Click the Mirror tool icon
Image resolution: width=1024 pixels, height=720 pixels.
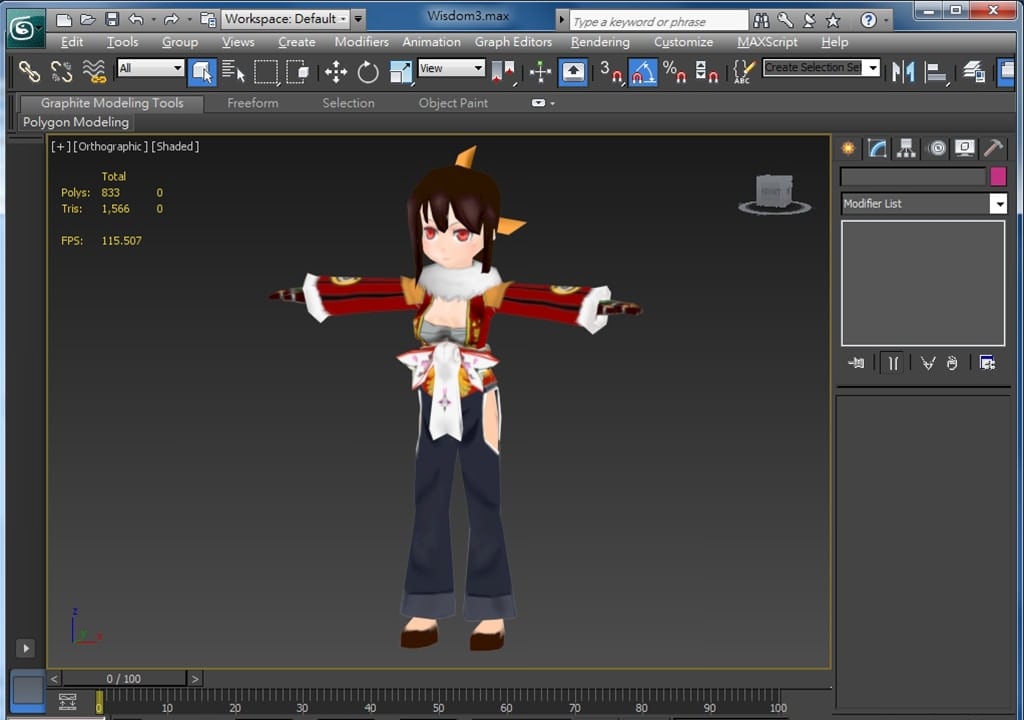[903, 71]
